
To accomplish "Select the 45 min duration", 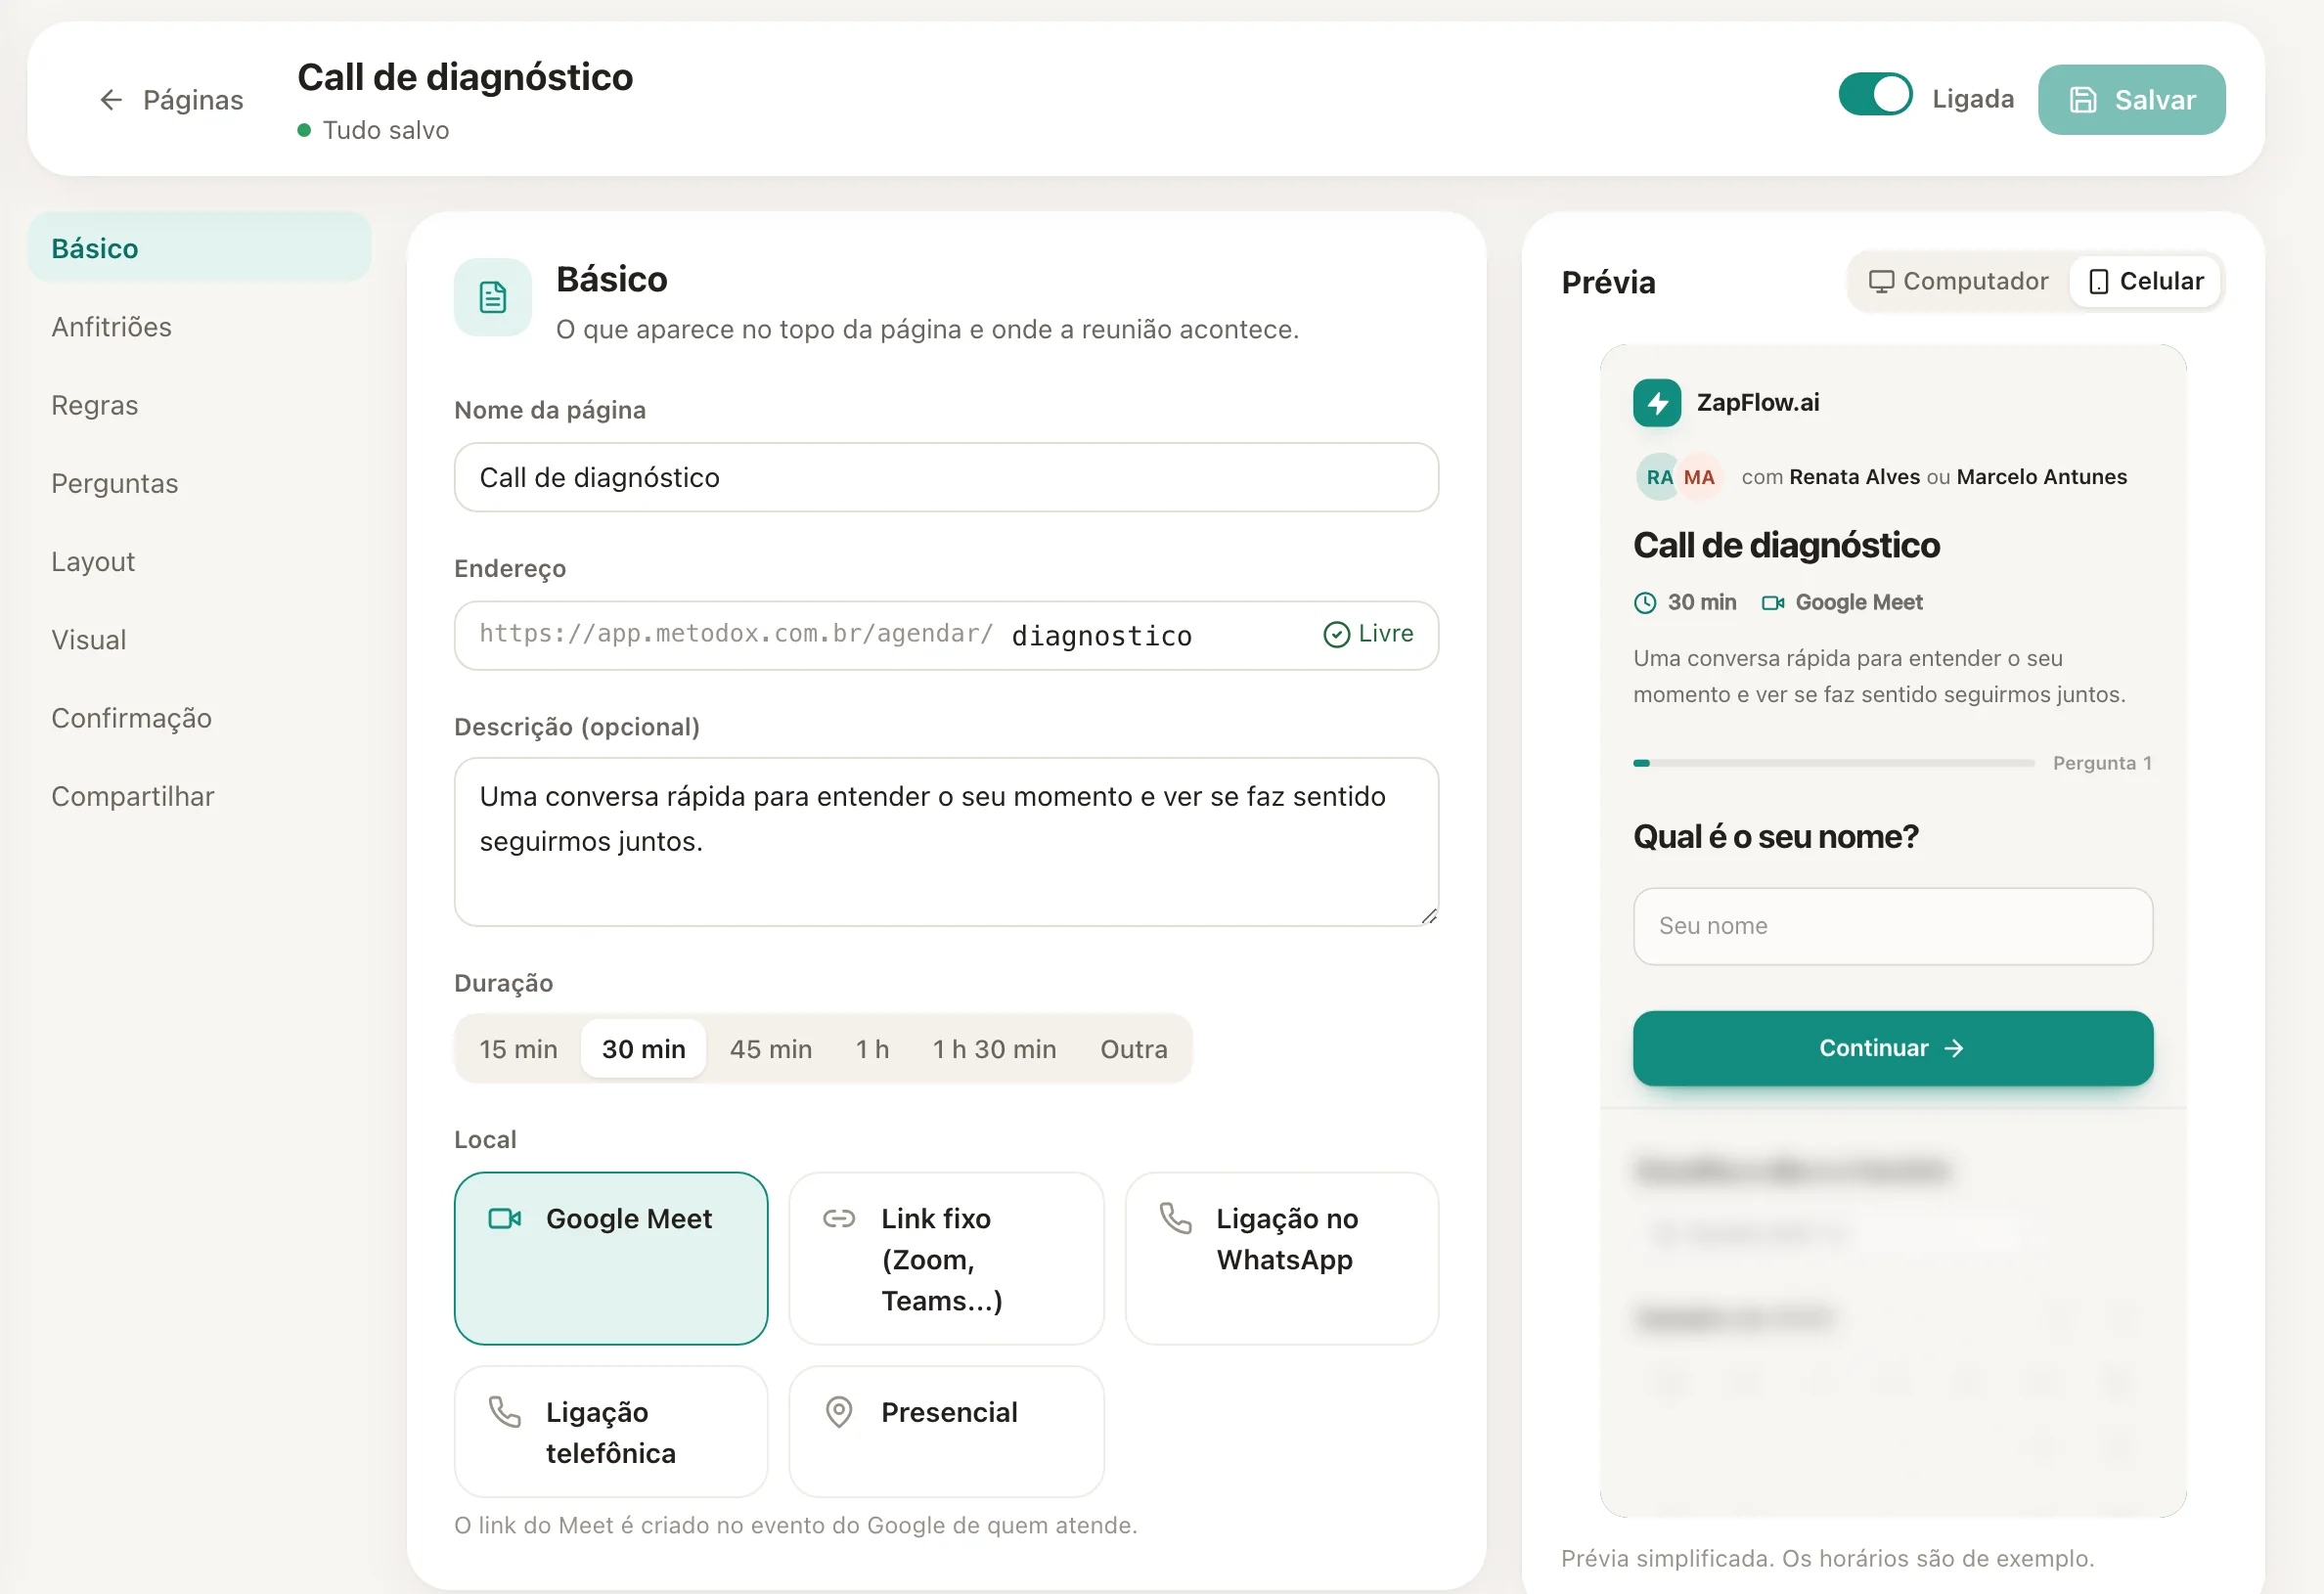I will (771, 1049).
